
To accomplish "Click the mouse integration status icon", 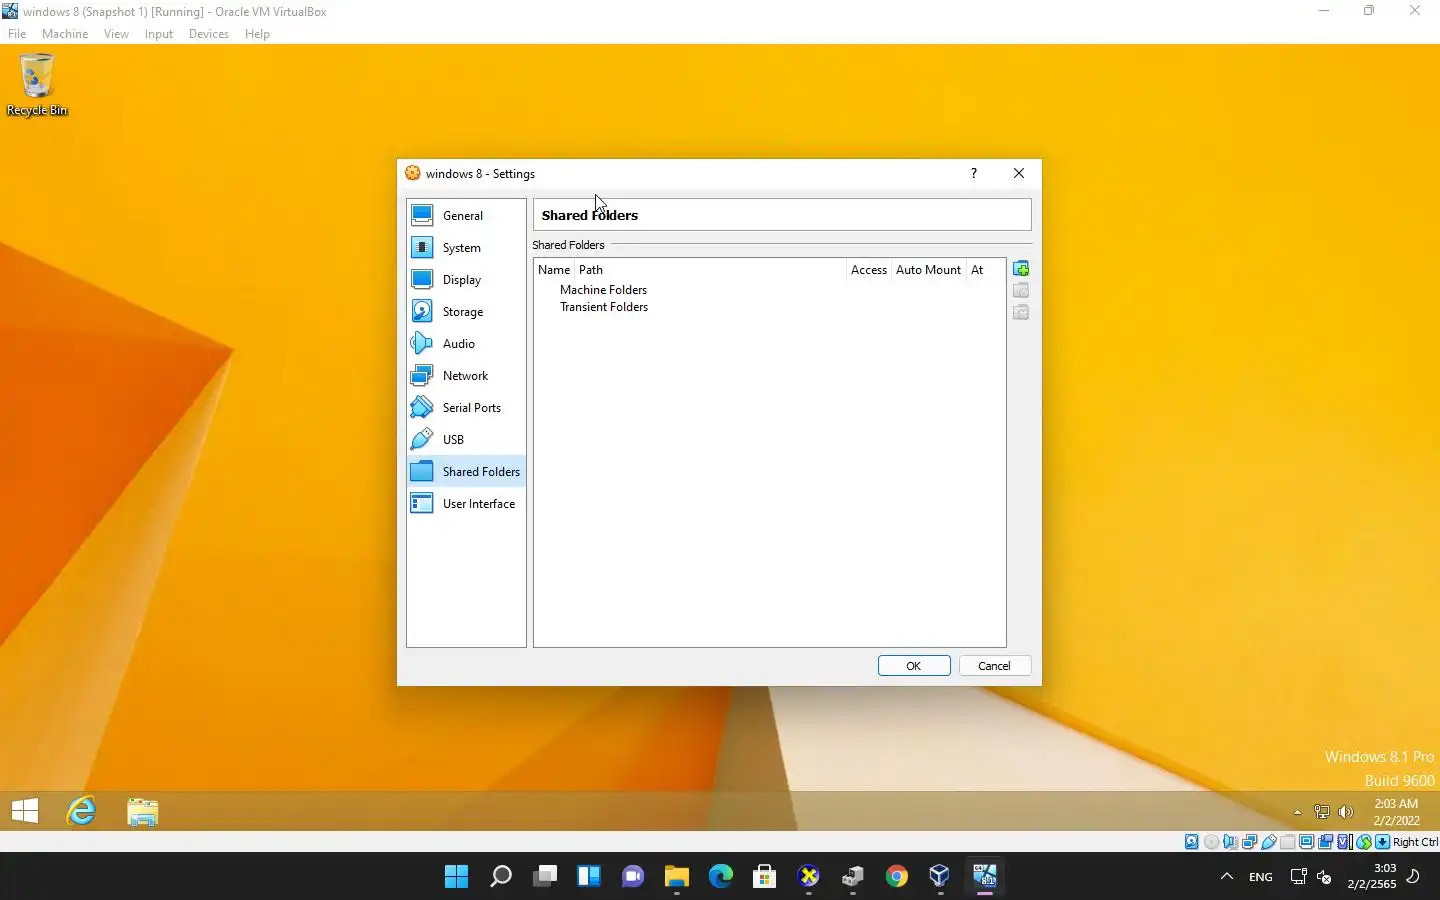I will (1364, 842).
